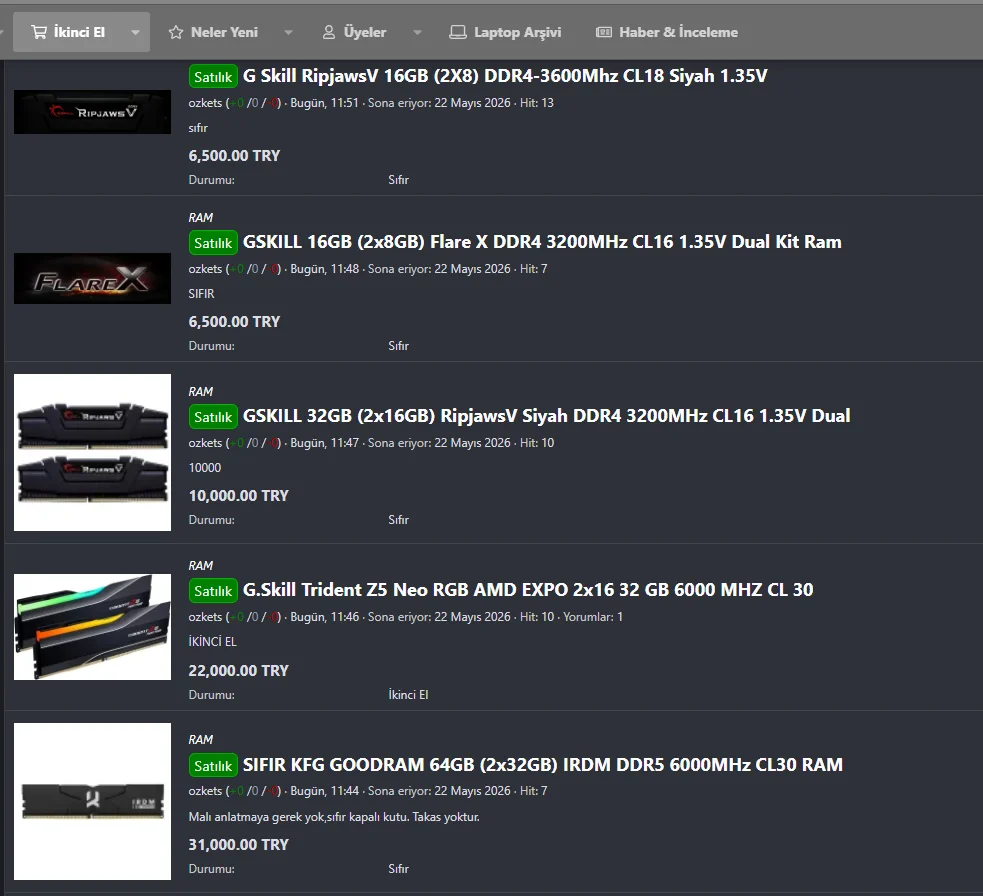983x896 pixels.
Task: Click RAM category label above 32GB RipjawsV listing
Action: pos(201,392)
